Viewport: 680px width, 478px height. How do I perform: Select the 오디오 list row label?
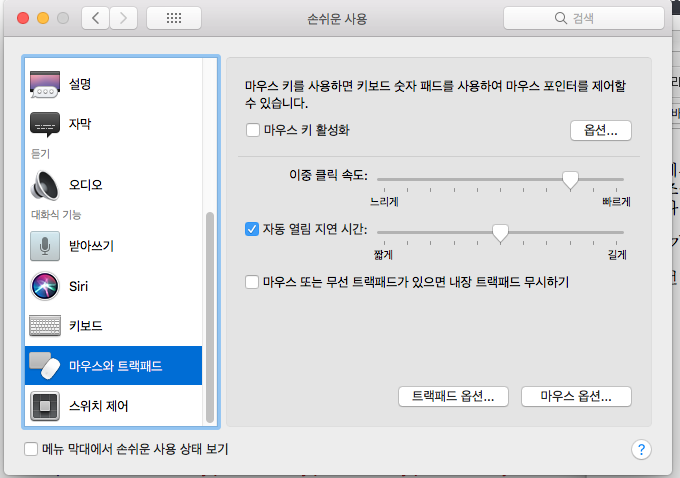click(86, 185)
